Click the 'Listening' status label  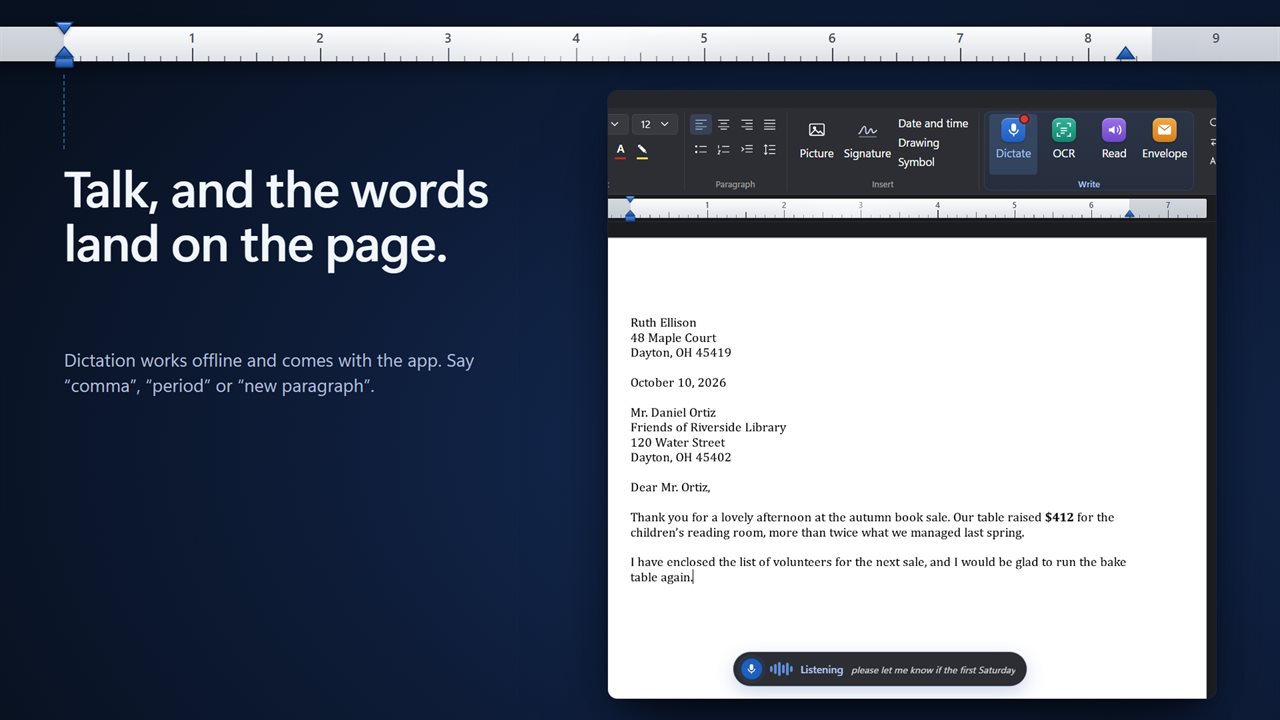pyautogui.click(x=821, y=670)
